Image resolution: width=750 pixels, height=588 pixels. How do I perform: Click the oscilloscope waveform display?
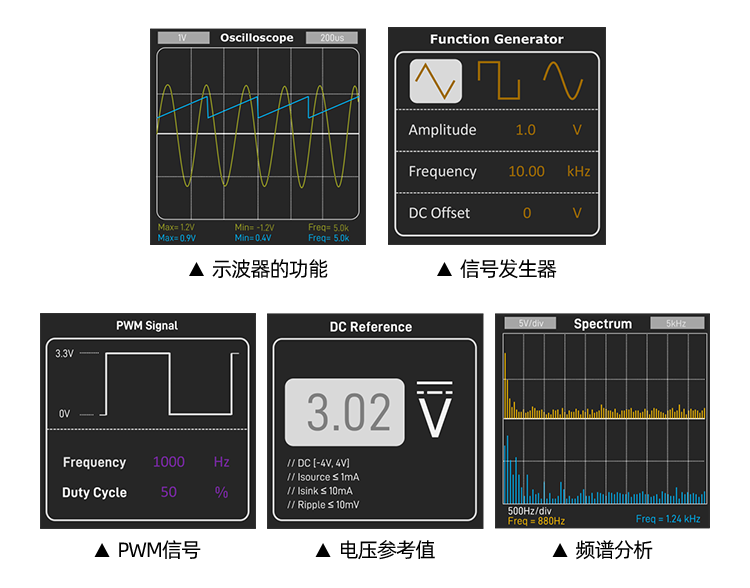point(258,133)
